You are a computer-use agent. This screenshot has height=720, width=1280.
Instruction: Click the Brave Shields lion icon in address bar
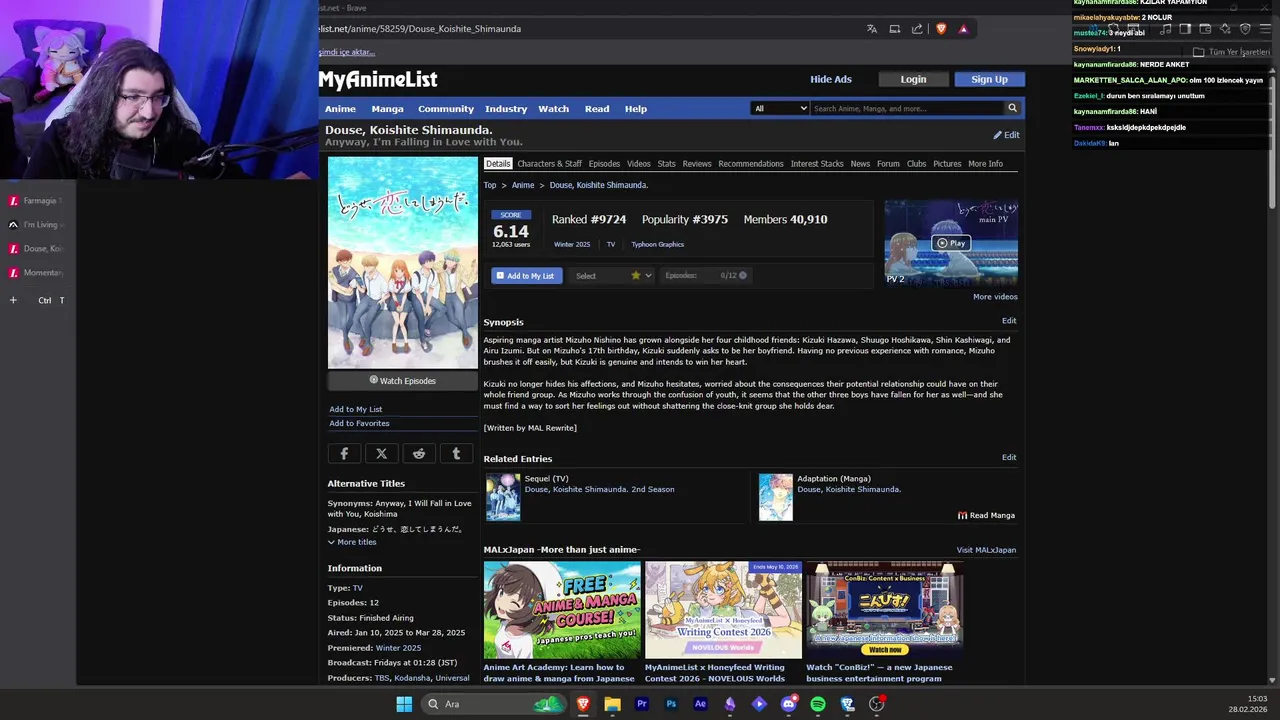point(941,29)
